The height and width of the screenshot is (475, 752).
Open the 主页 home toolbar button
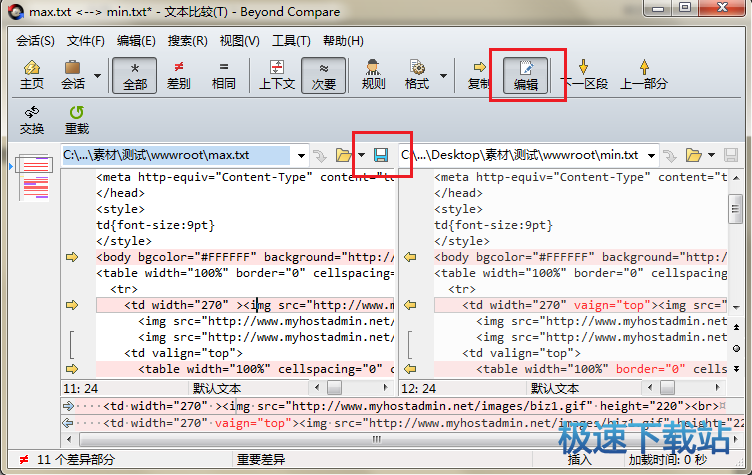tap(32, 75)
